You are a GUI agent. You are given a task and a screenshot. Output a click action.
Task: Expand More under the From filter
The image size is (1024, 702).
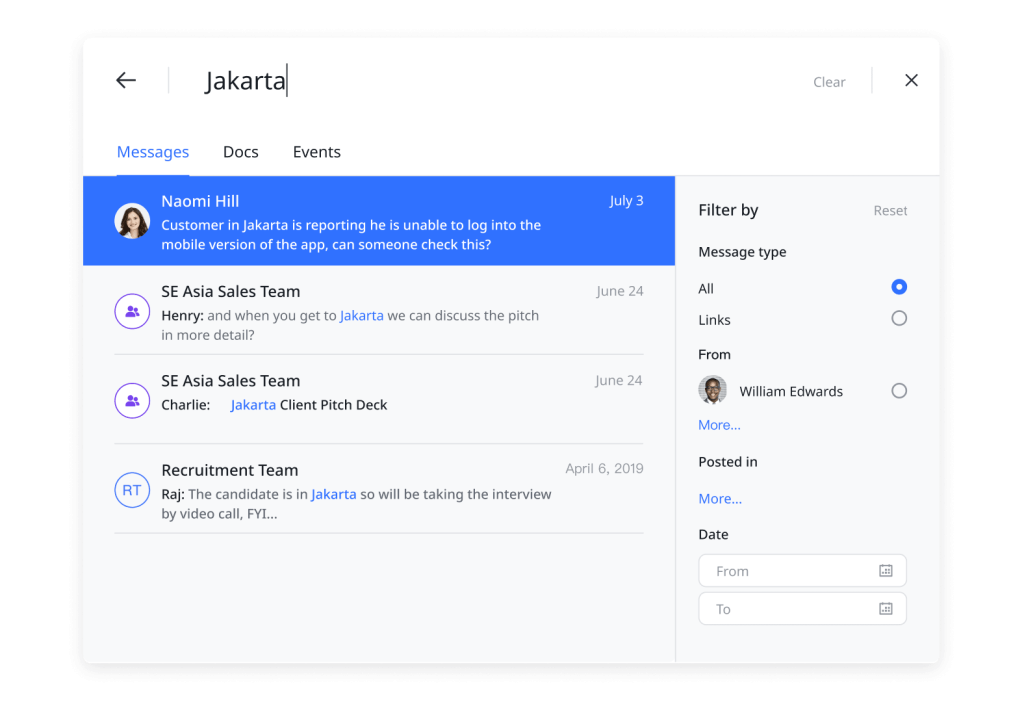[x=719, y=425]
